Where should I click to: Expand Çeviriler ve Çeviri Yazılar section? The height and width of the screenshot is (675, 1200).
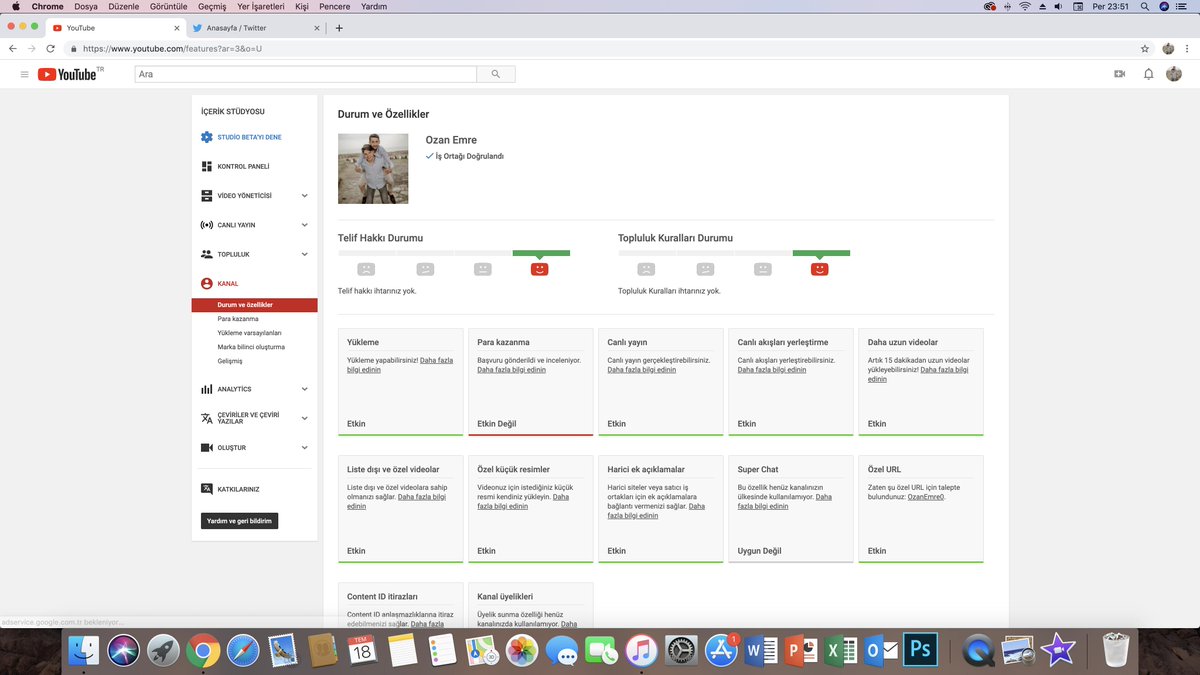[305, 418]
